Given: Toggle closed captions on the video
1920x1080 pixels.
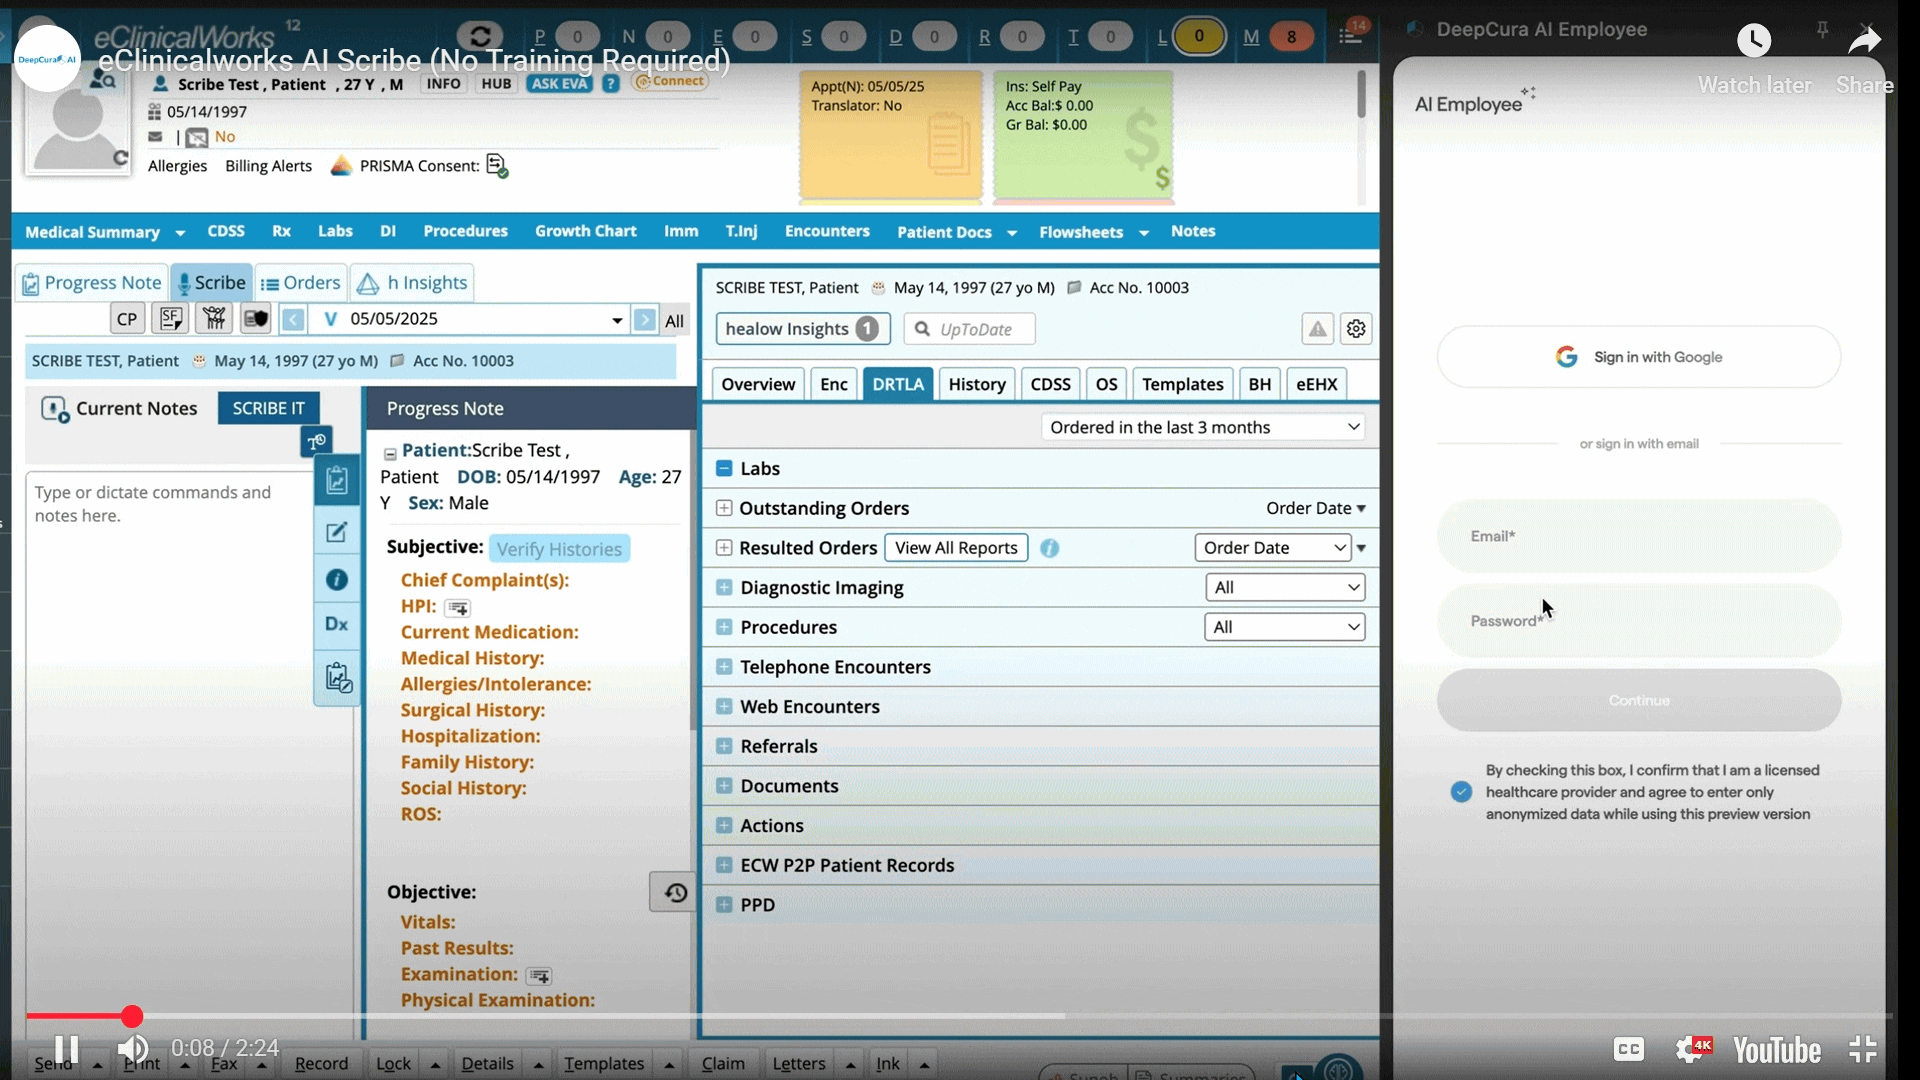Looking at the screenshot, I should [1629, 1049].
